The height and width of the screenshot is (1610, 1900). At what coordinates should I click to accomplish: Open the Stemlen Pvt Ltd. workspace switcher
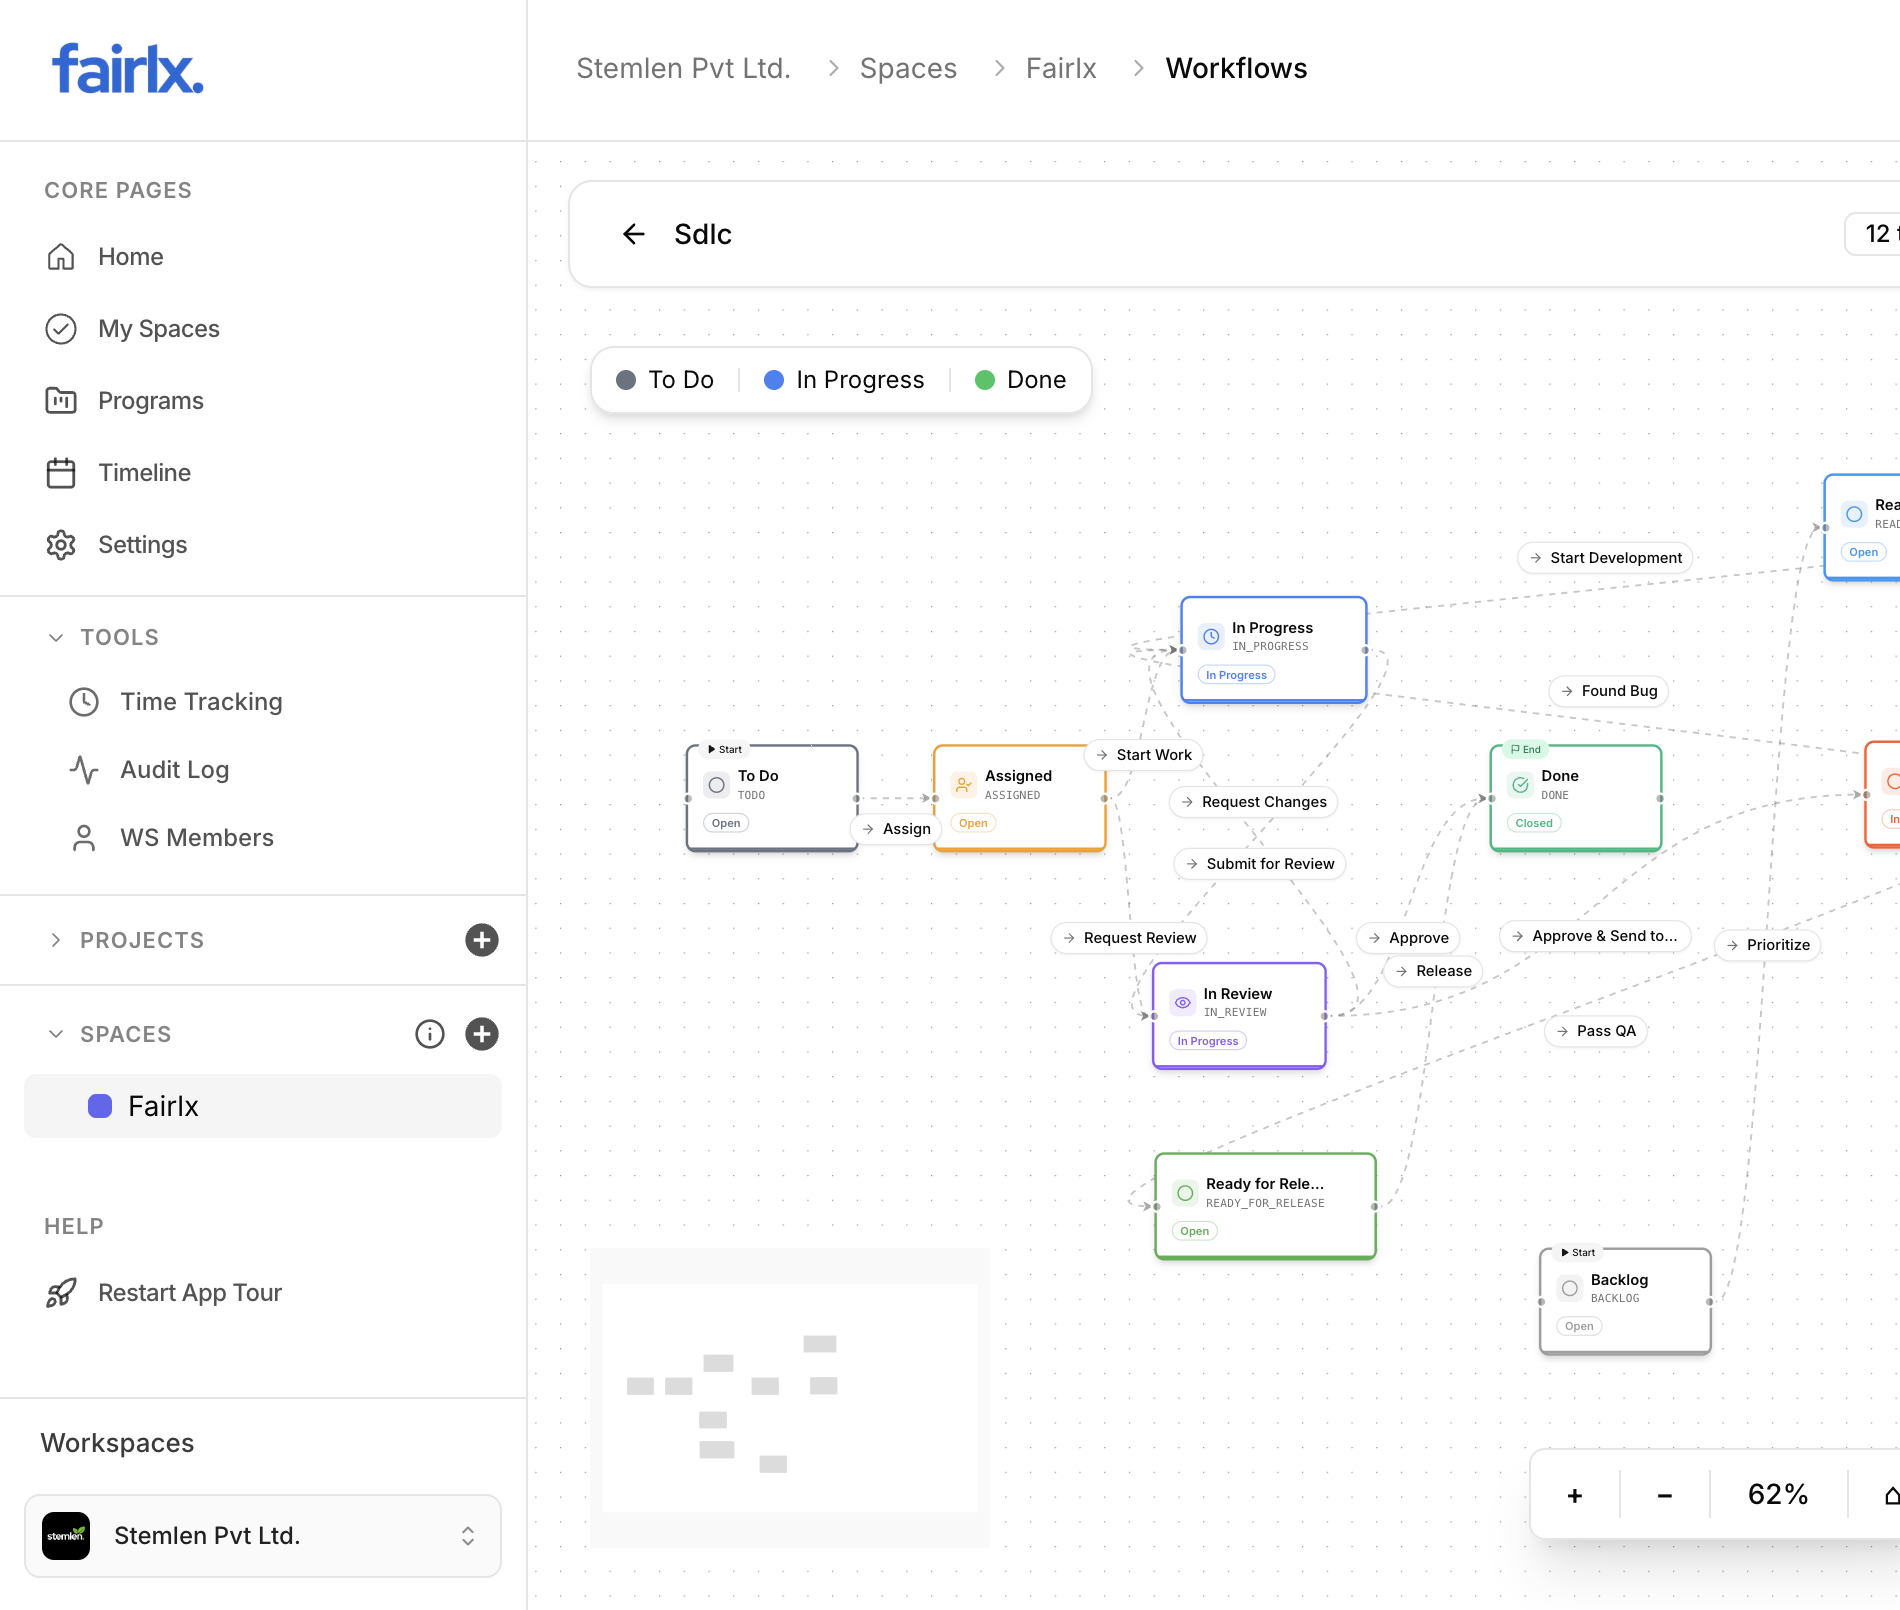(263, 1536)
